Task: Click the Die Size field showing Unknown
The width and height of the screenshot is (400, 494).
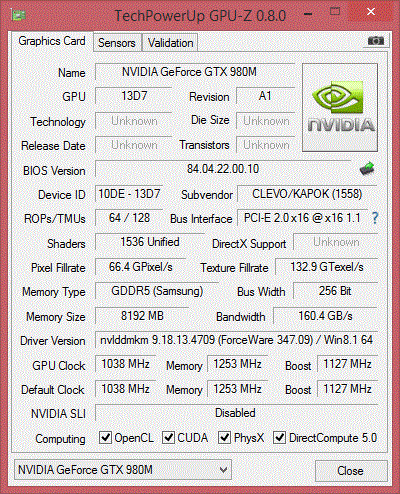Action: pyautogui.click(x=266, y=121)
